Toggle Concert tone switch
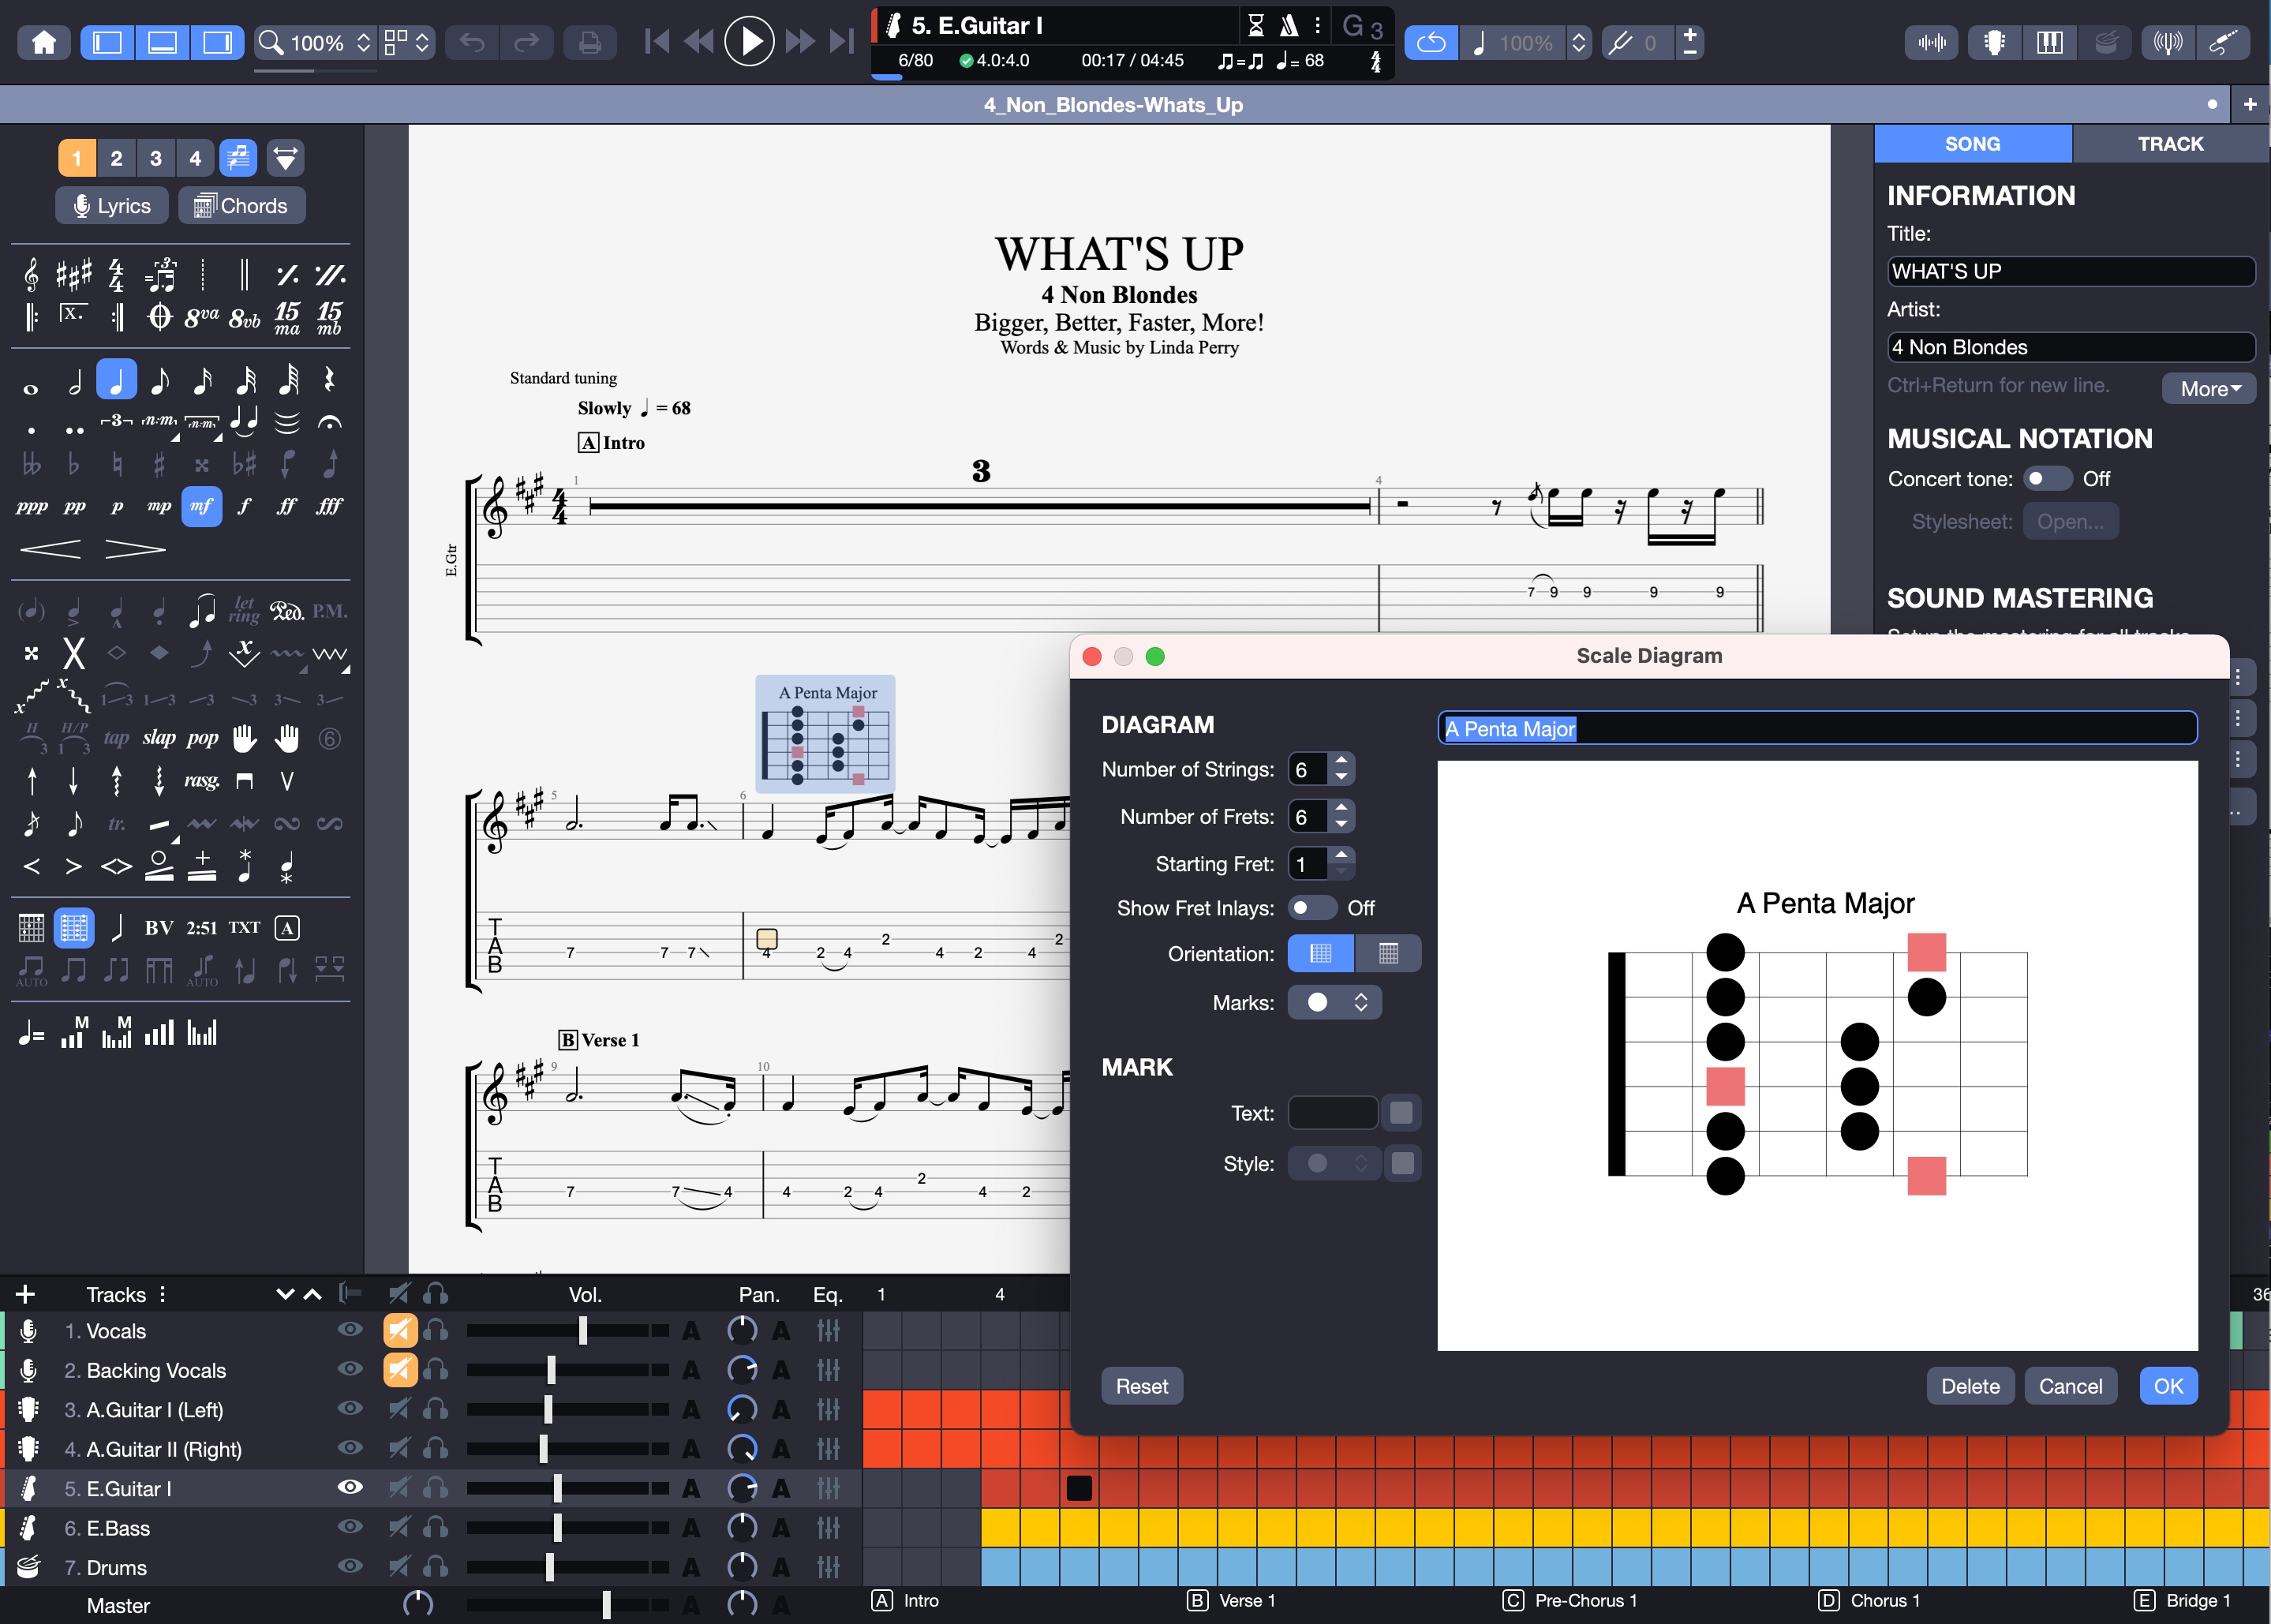 point(2046,478)
